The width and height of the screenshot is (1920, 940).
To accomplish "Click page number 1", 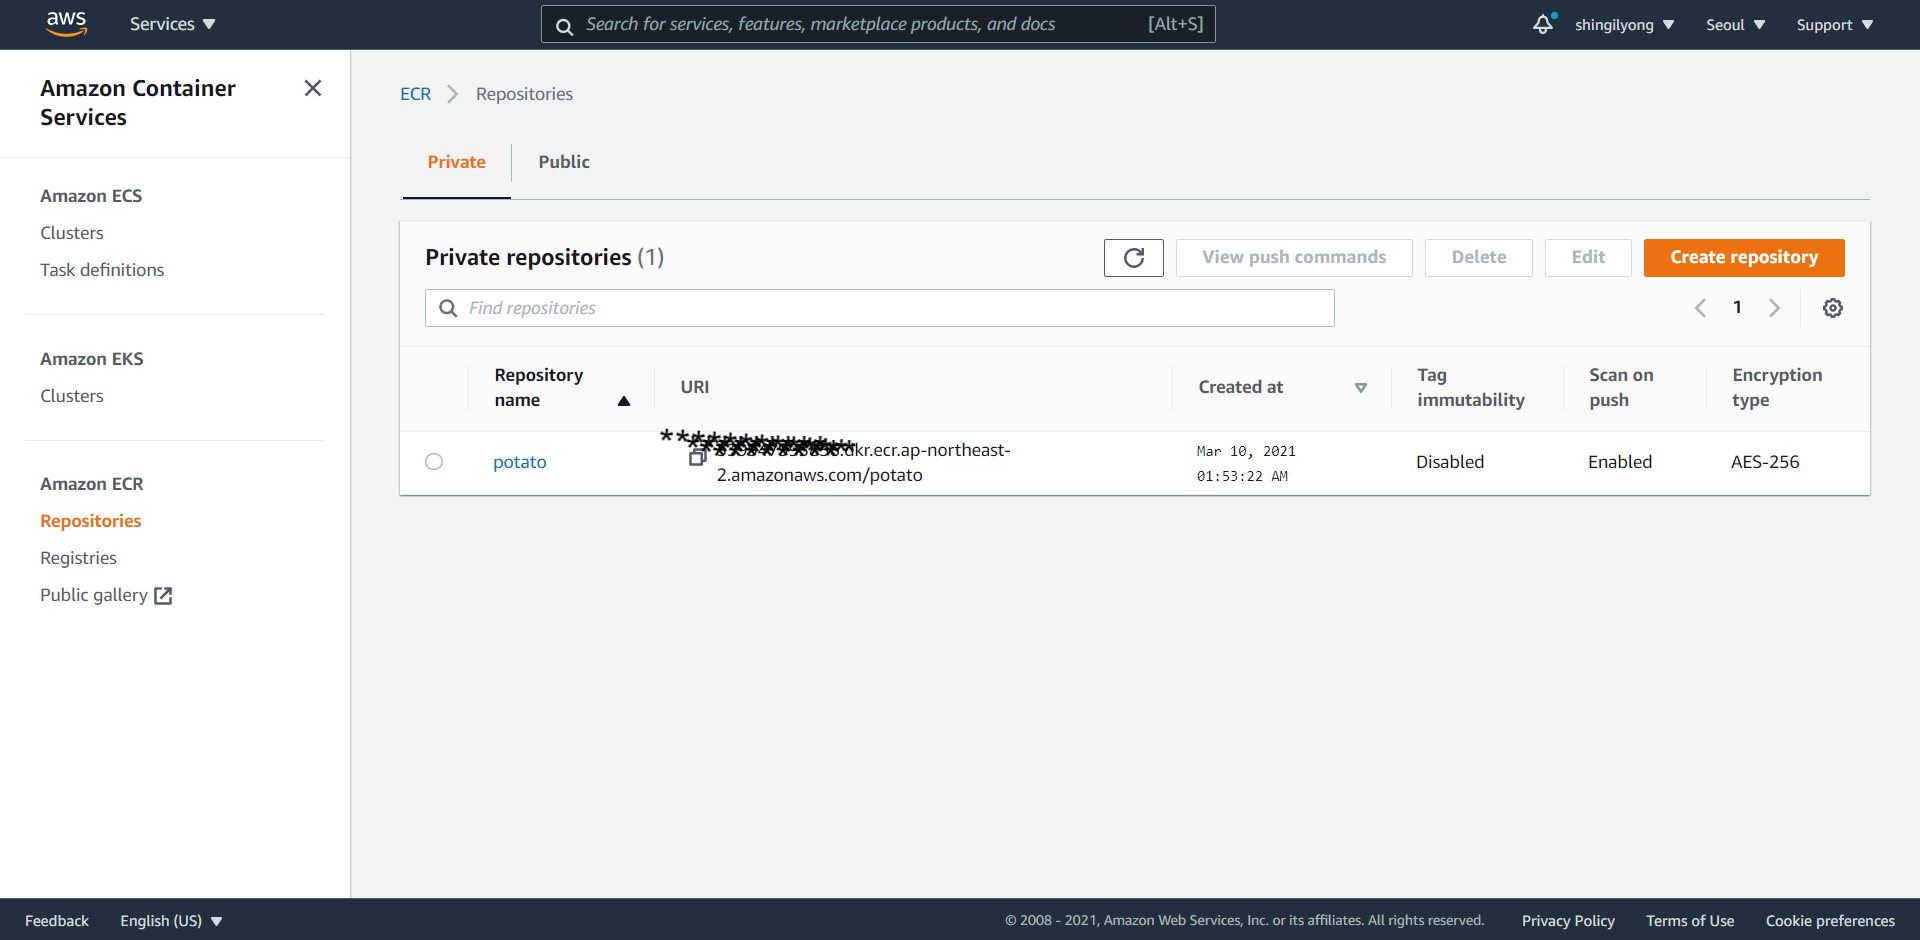I will (1738, 308).
